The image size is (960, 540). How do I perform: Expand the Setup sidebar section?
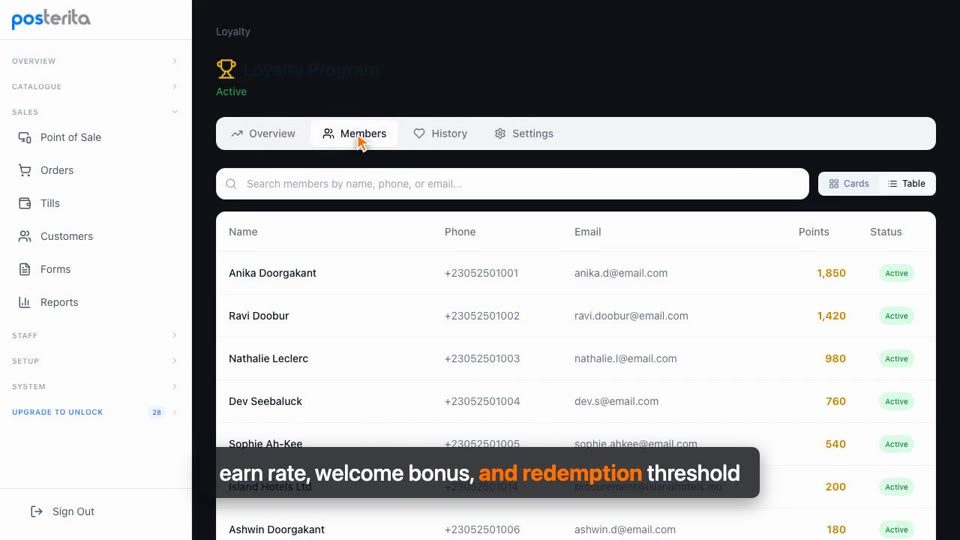96,361
